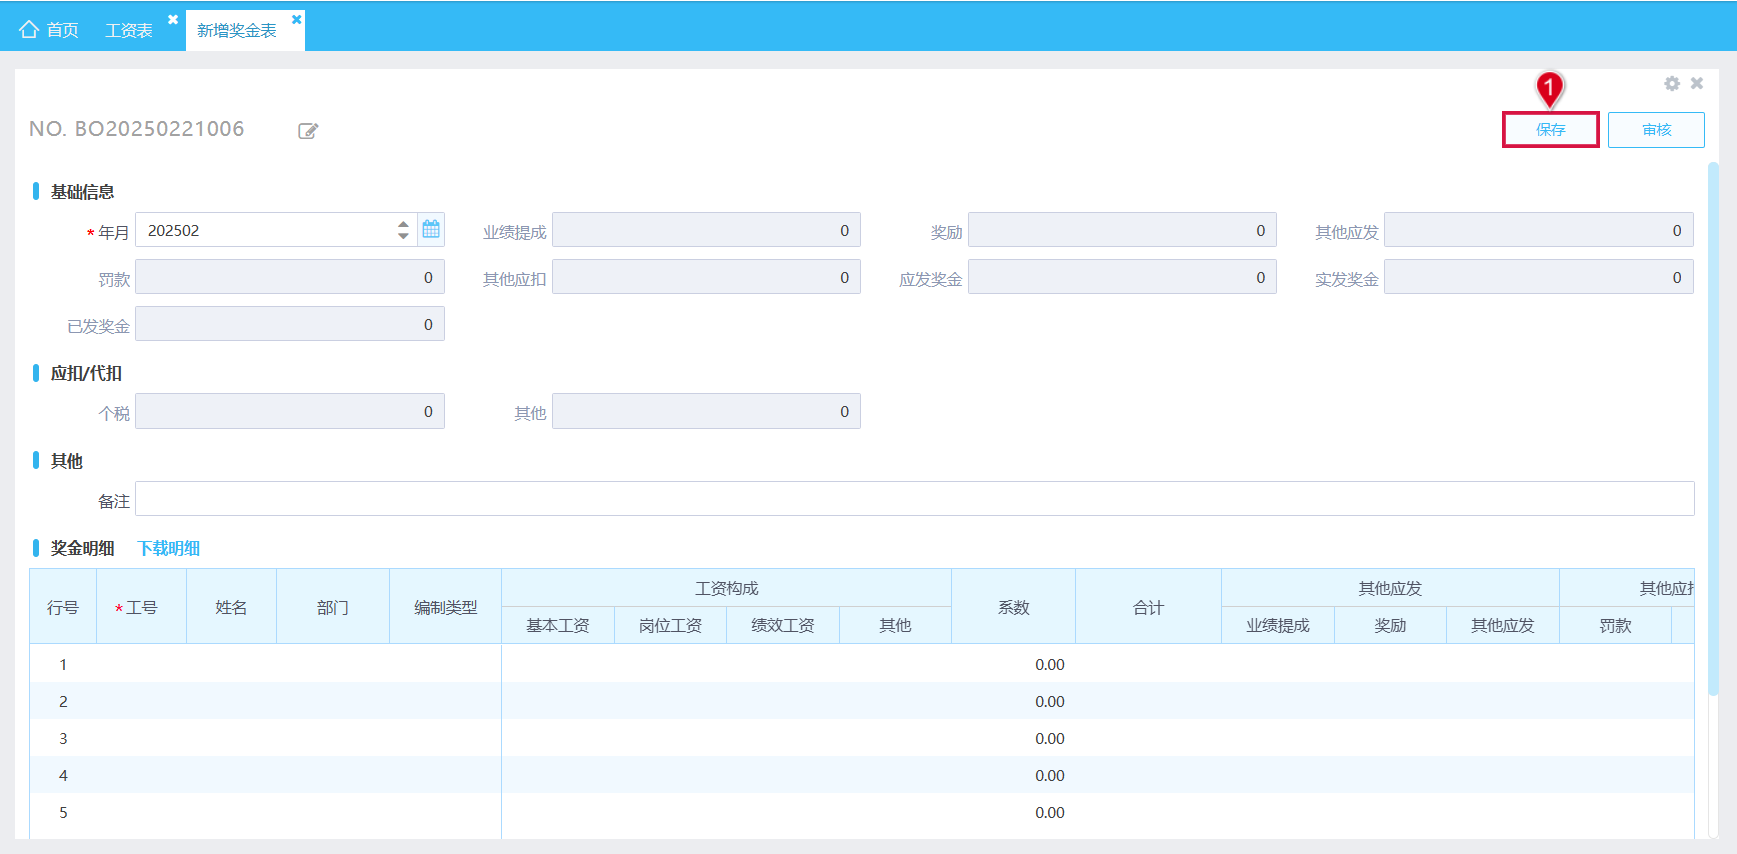Click row 3 in the 奖金明细 table

[862, 738]
